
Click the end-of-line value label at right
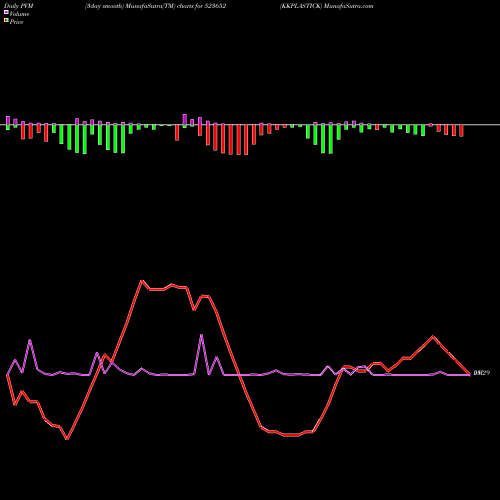pyautogui.click(x=481, y=373)
